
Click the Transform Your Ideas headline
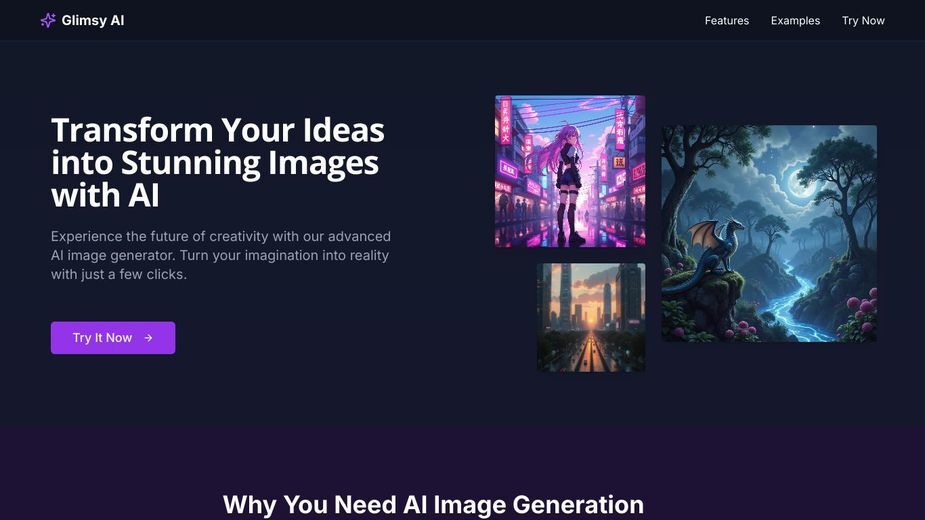(218, 162)
